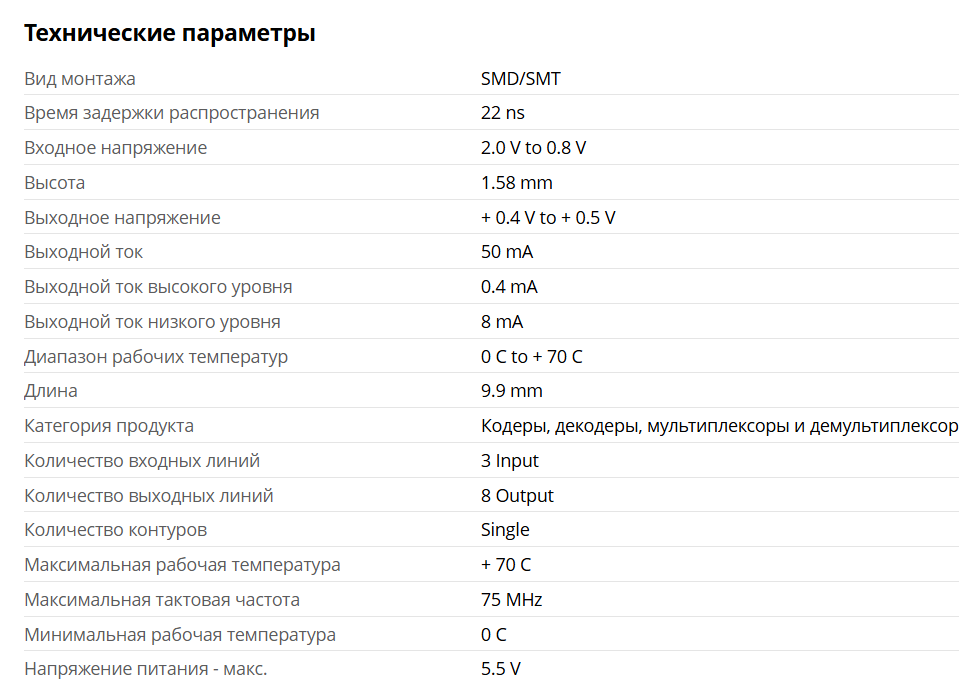Click the '50 mA' output current value
Screen dimensions: 972x682
(507, 252)
